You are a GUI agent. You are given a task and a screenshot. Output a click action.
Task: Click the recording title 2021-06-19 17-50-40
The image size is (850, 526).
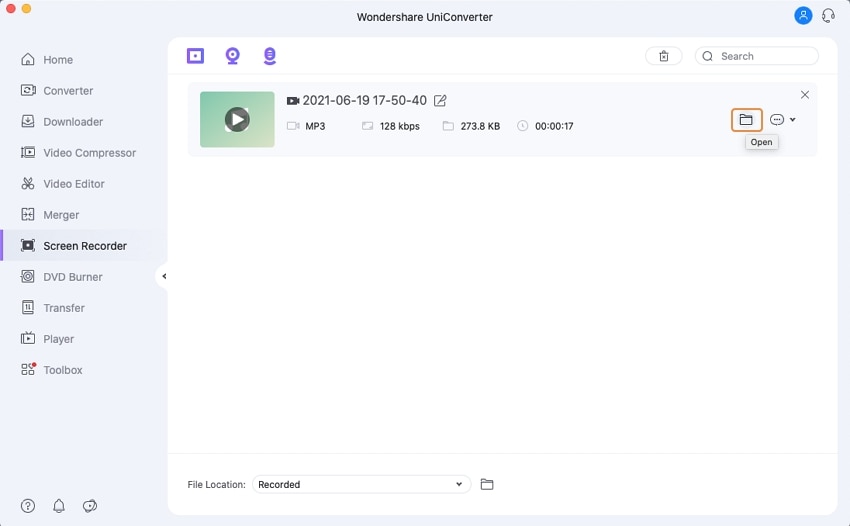point(364,100)
